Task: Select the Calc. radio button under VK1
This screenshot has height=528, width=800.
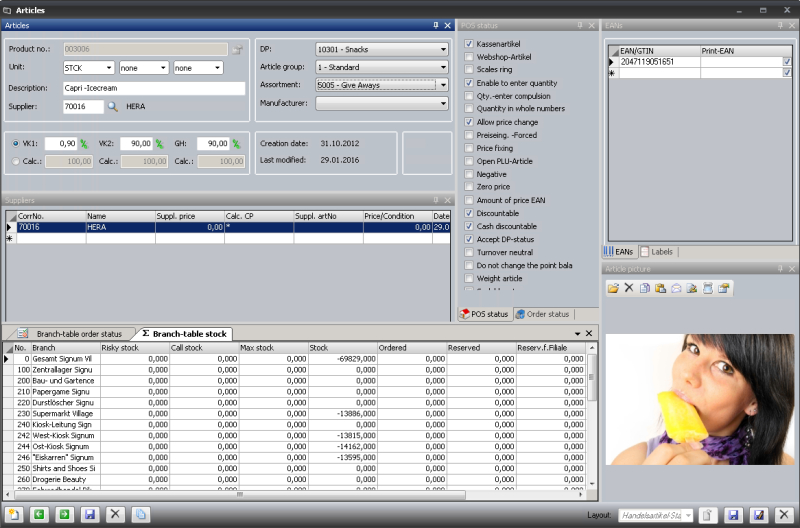Action: coord(16,161)
